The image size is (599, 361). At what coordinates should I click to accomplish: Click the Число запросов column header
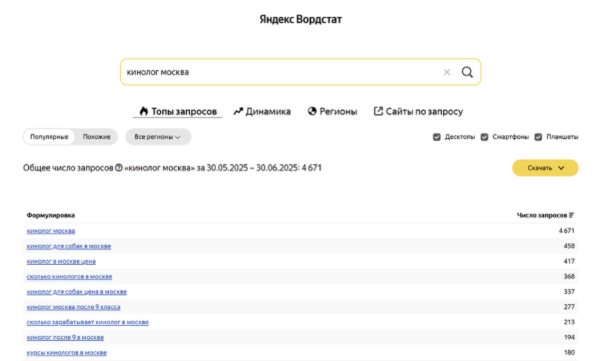point(542,215)
